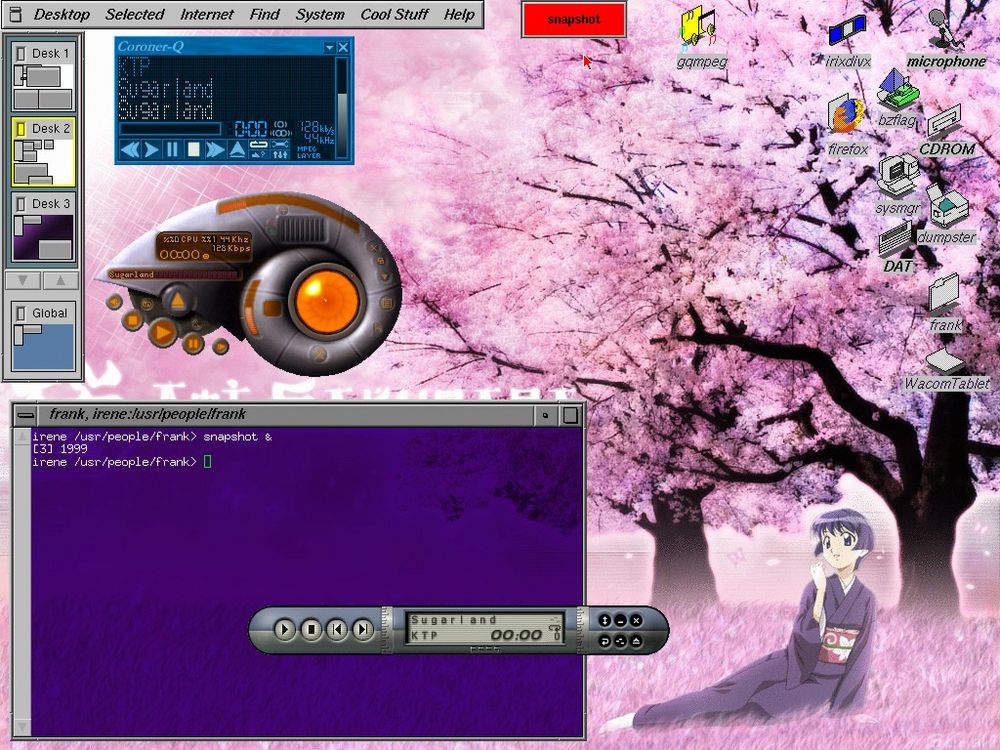1000x750 pixels.
Task: Click the large orange play button
Action: click(163, 332)
